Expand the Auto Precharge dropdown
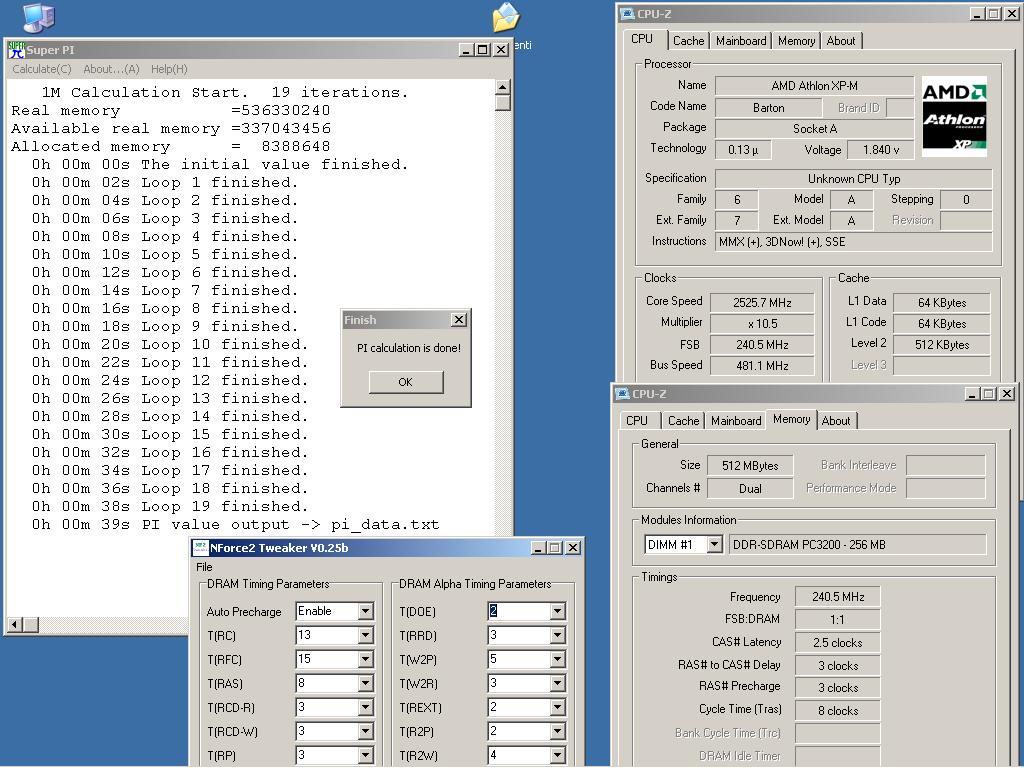1024x768 pixels. point(366,611)
